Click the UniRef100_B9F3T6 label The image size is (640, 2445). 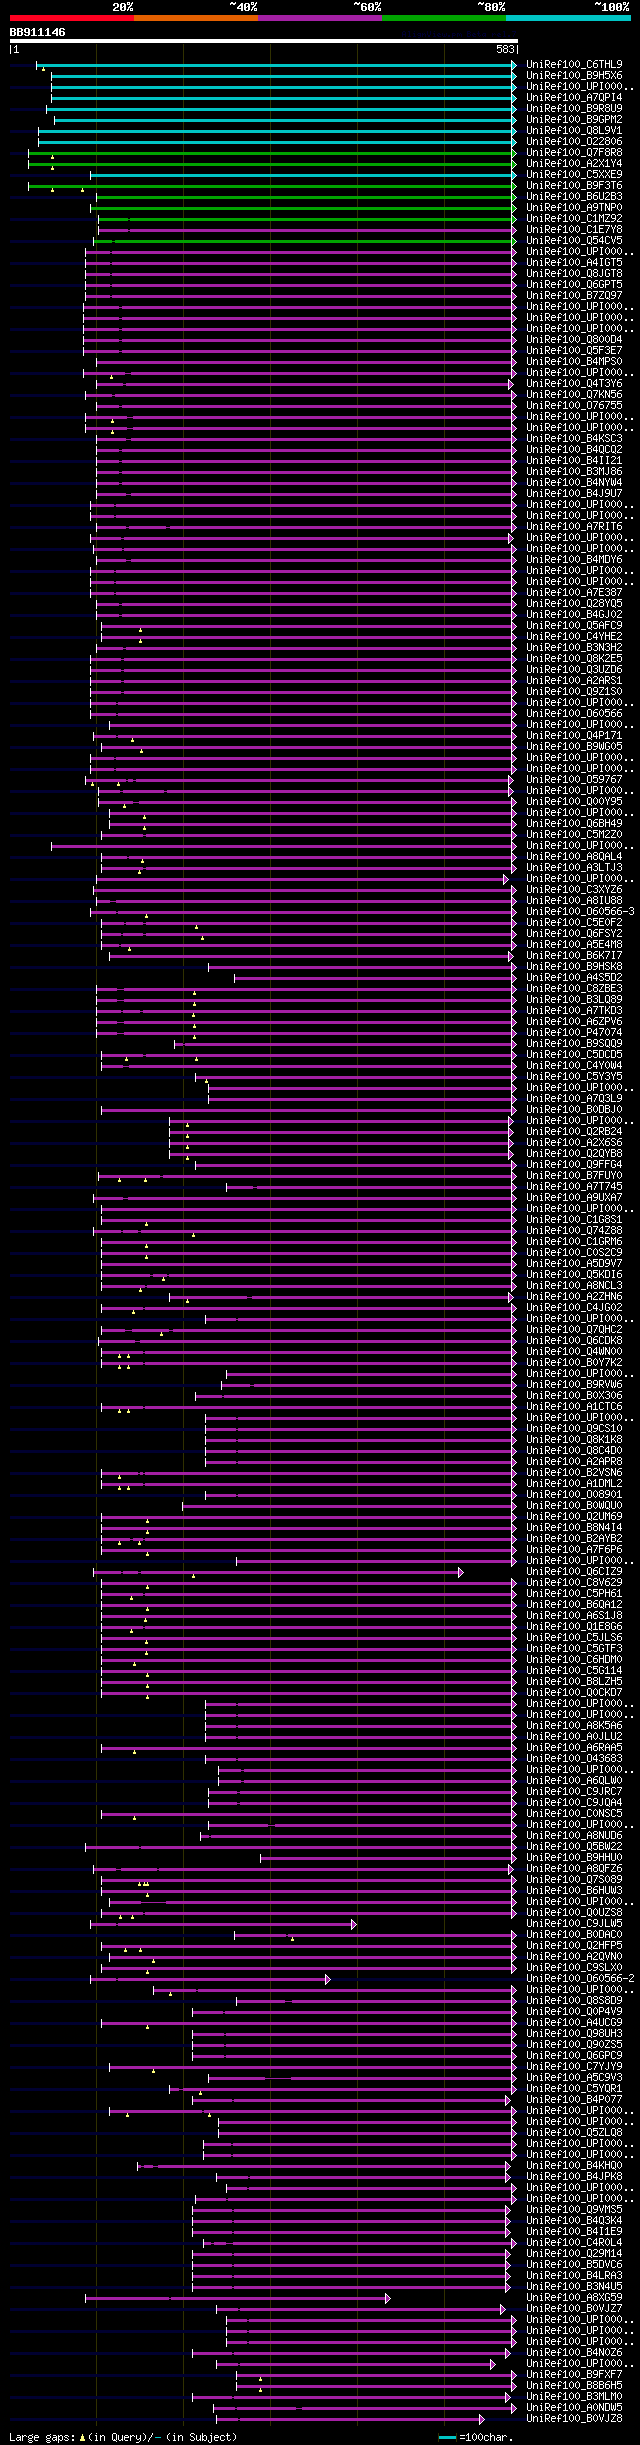pos(574,186)
